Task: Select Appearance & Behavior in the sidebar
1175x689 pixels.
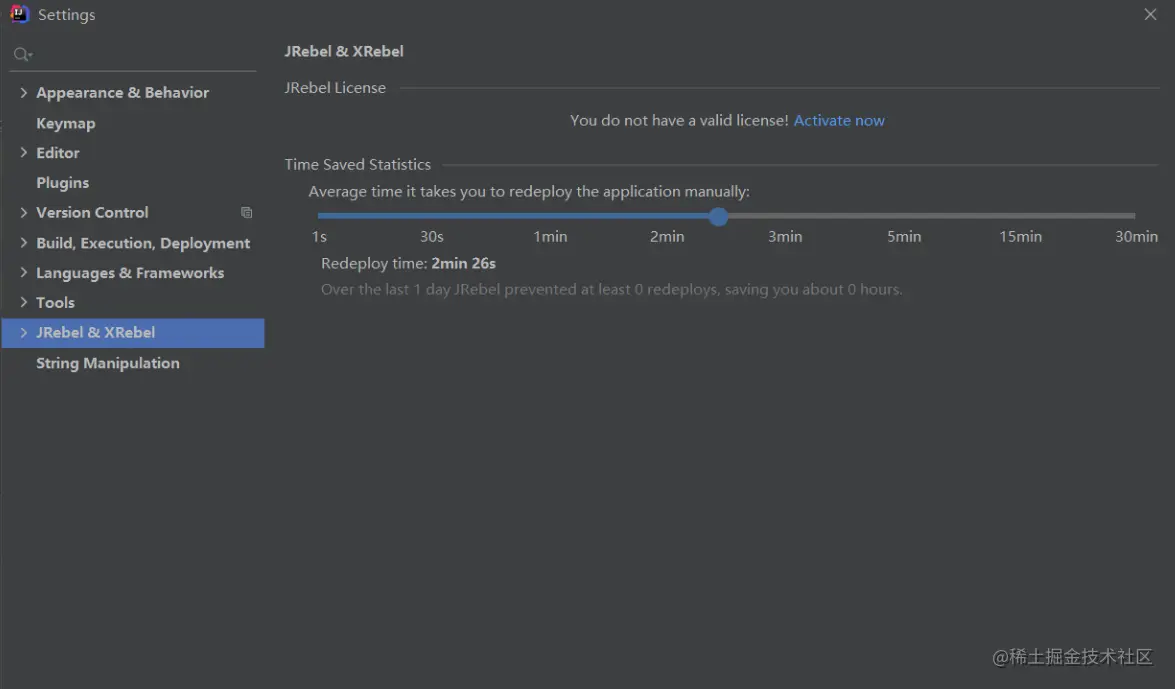Action: (122, 92)
